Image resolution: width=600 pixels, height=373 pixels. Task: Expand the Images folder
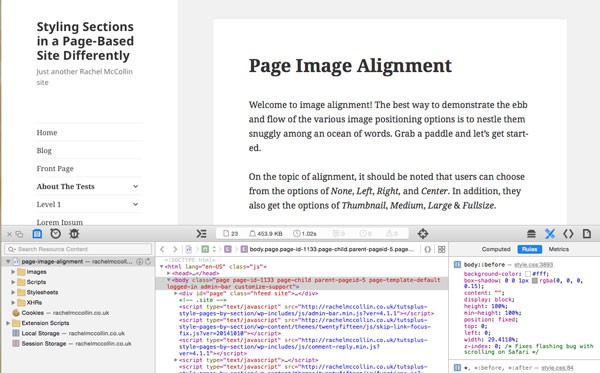(13, 272)
